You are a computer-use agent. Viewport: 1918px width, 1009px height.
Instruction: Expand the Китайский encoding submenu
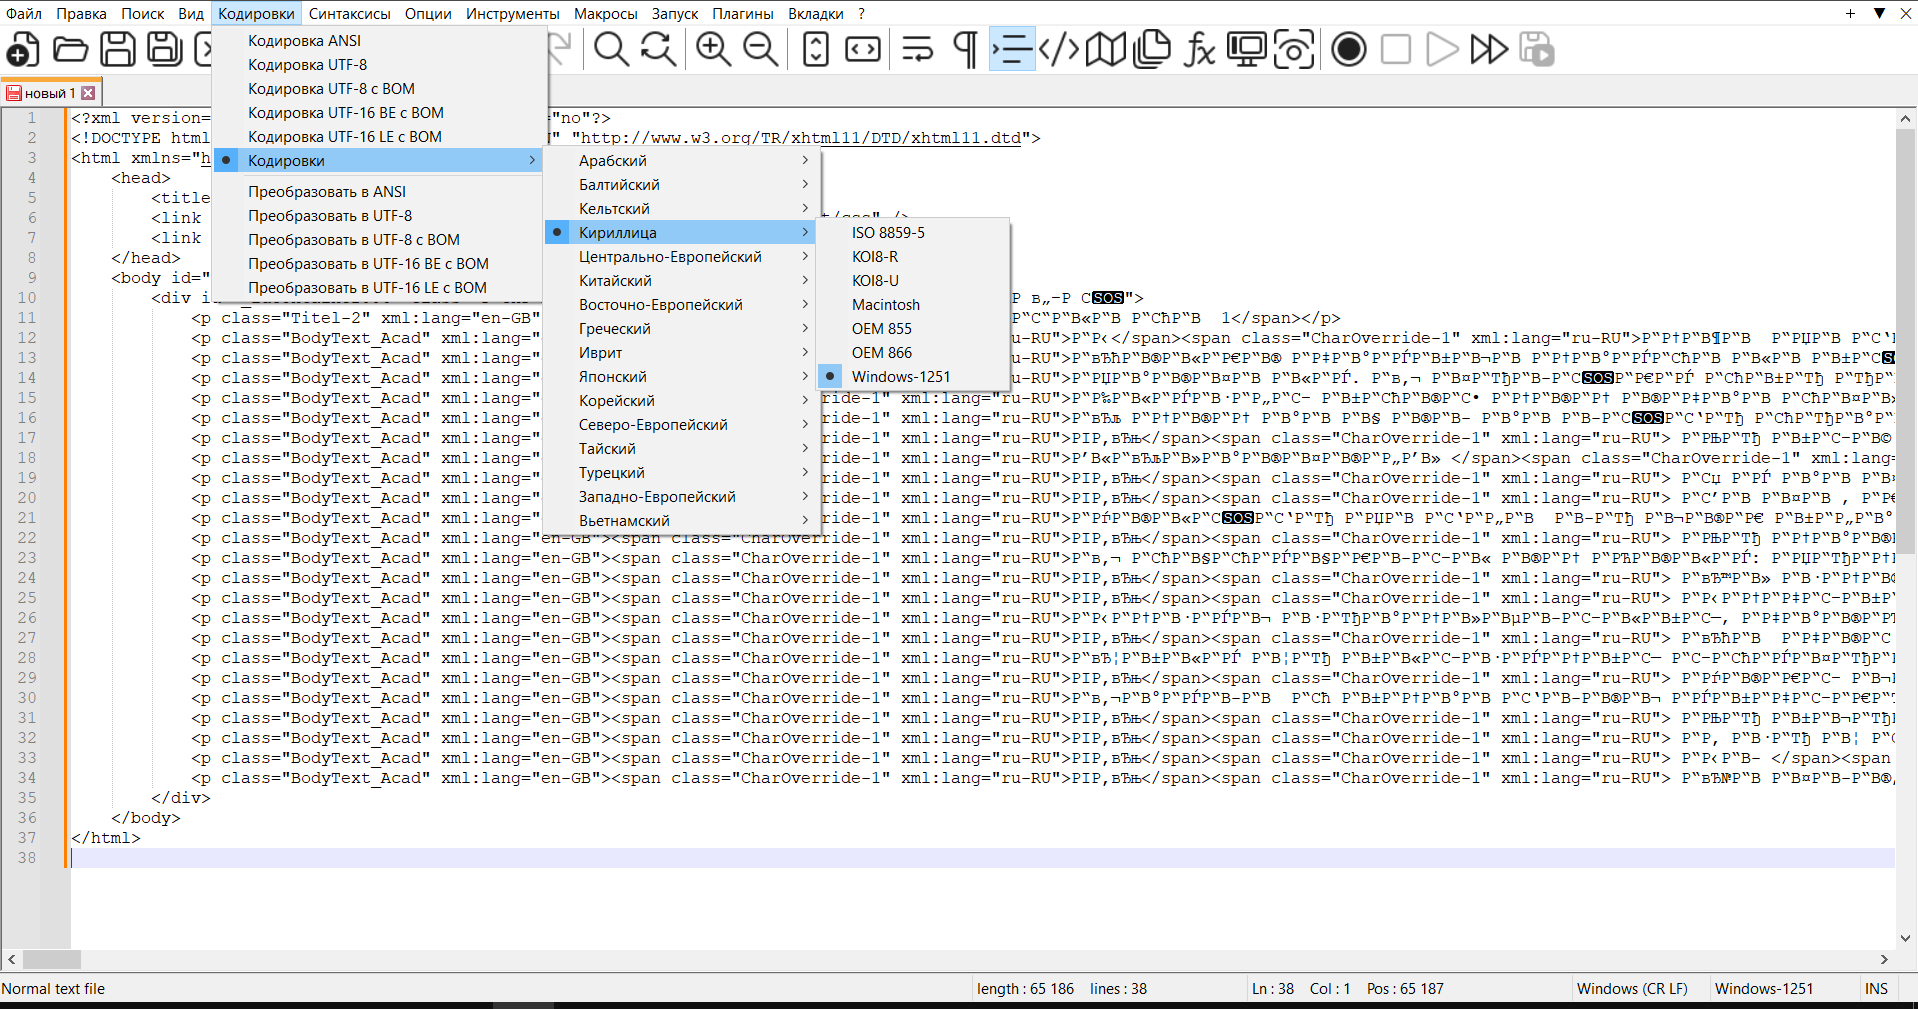(x=615, y=281)
